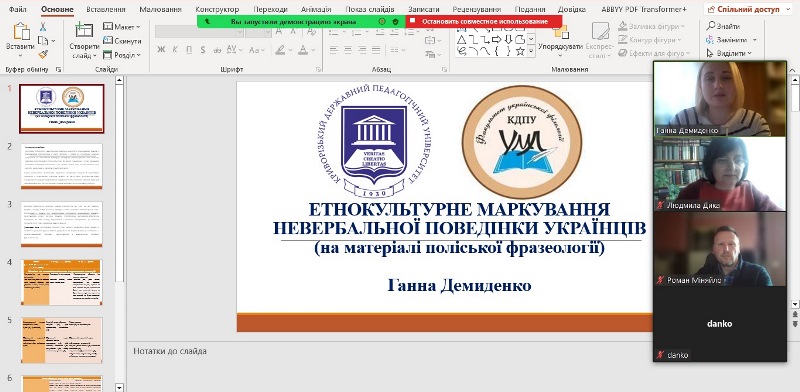Justify text in paragraph group
The height and width of the screenshot is (392, 800).
pyautogui.click(x=377, y=50)
